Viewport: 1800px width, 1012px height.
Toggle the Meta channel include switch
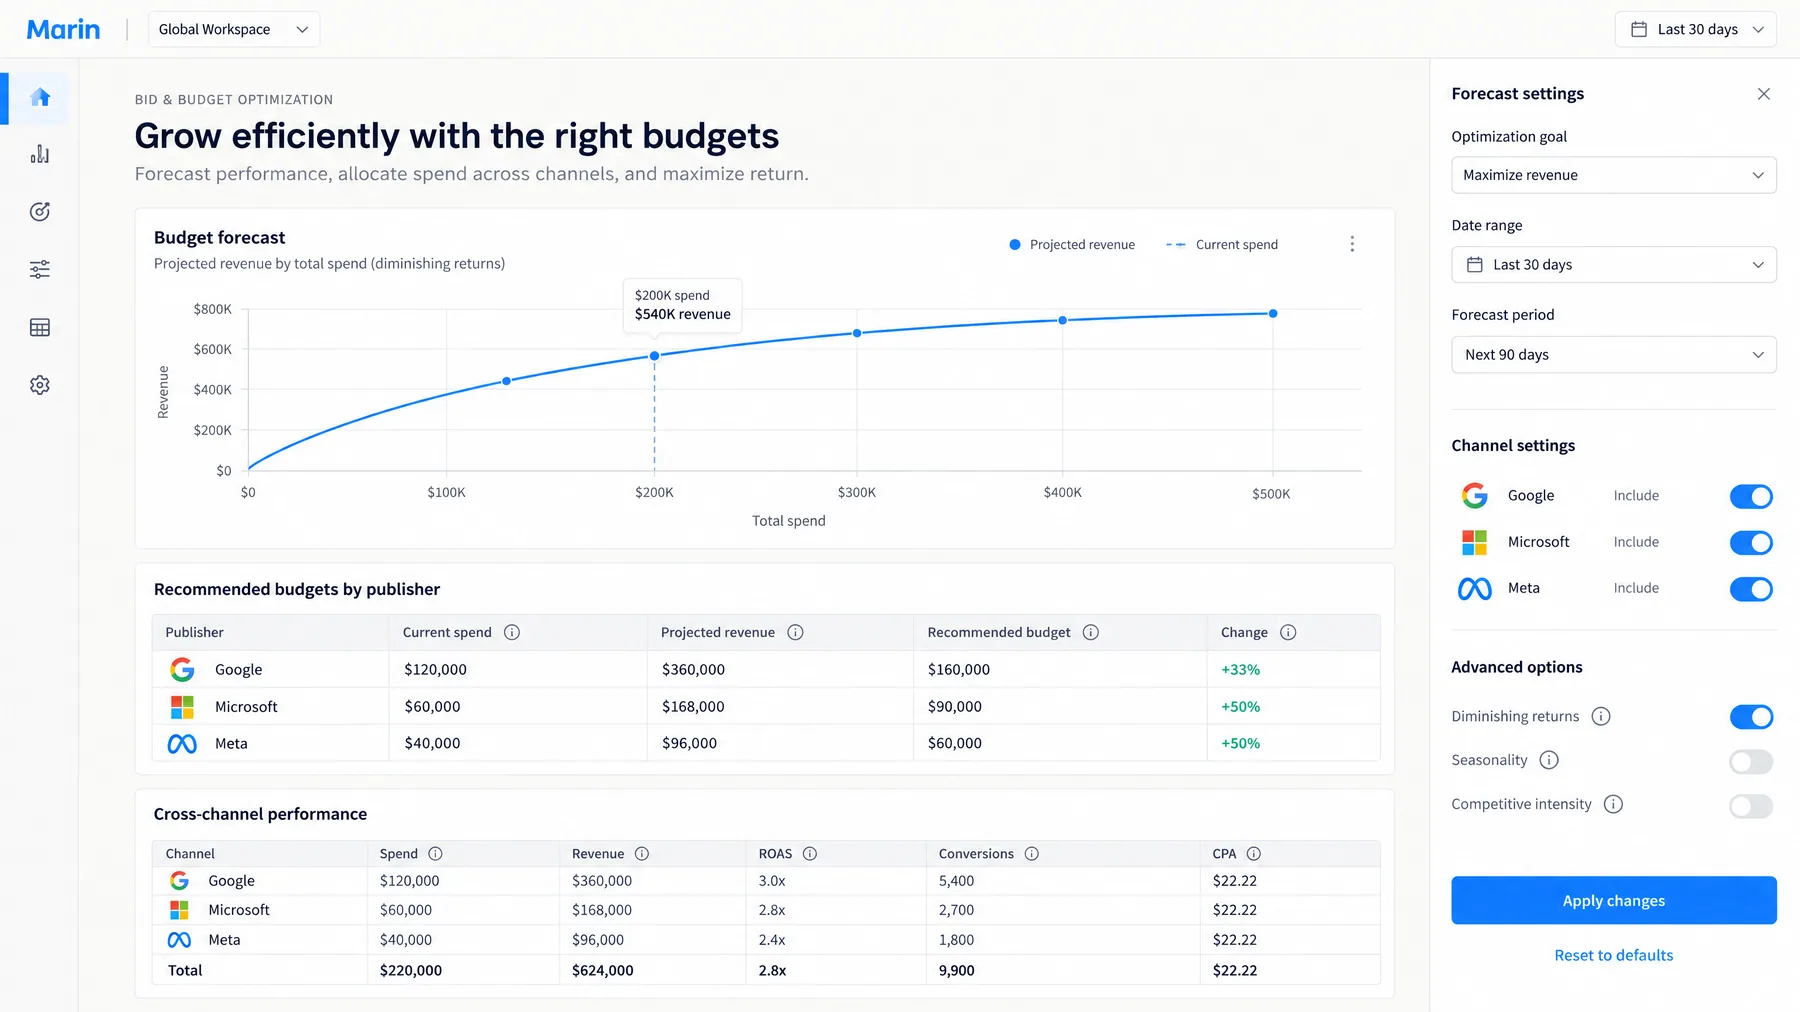click(x=1751, y=589)
